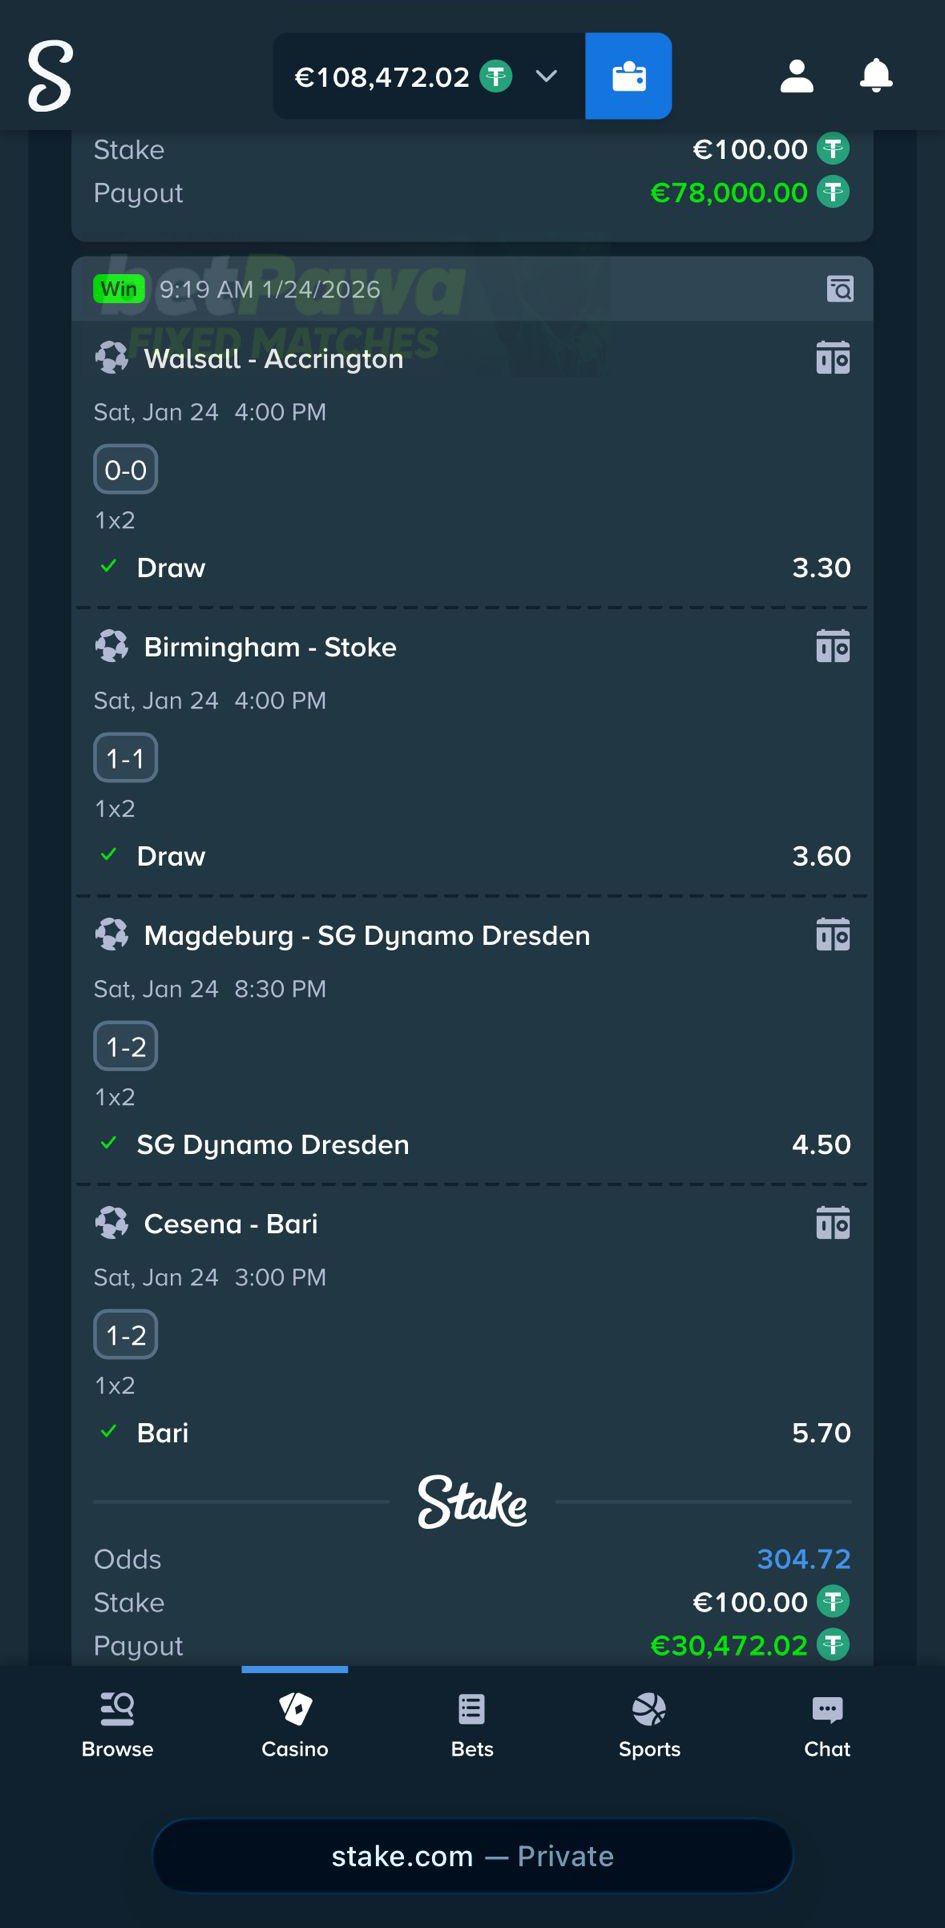
Task: Toggle the Tether currency icon beside the Payout amount
Action: (833, 1645)
